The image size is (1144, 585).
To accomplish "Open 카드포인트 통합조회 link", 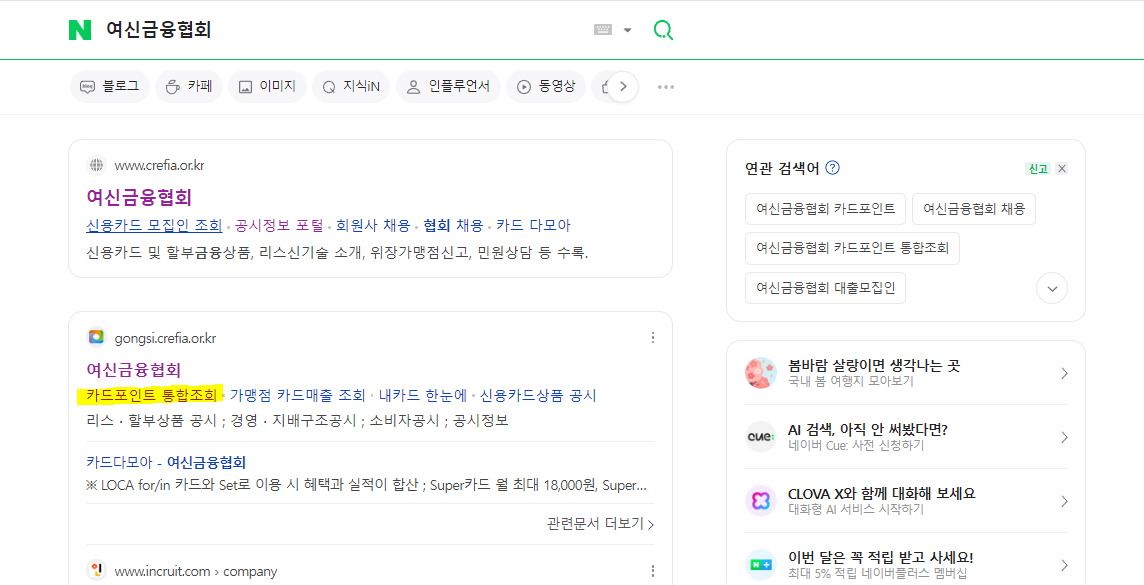I will click(x=152, y=395).
